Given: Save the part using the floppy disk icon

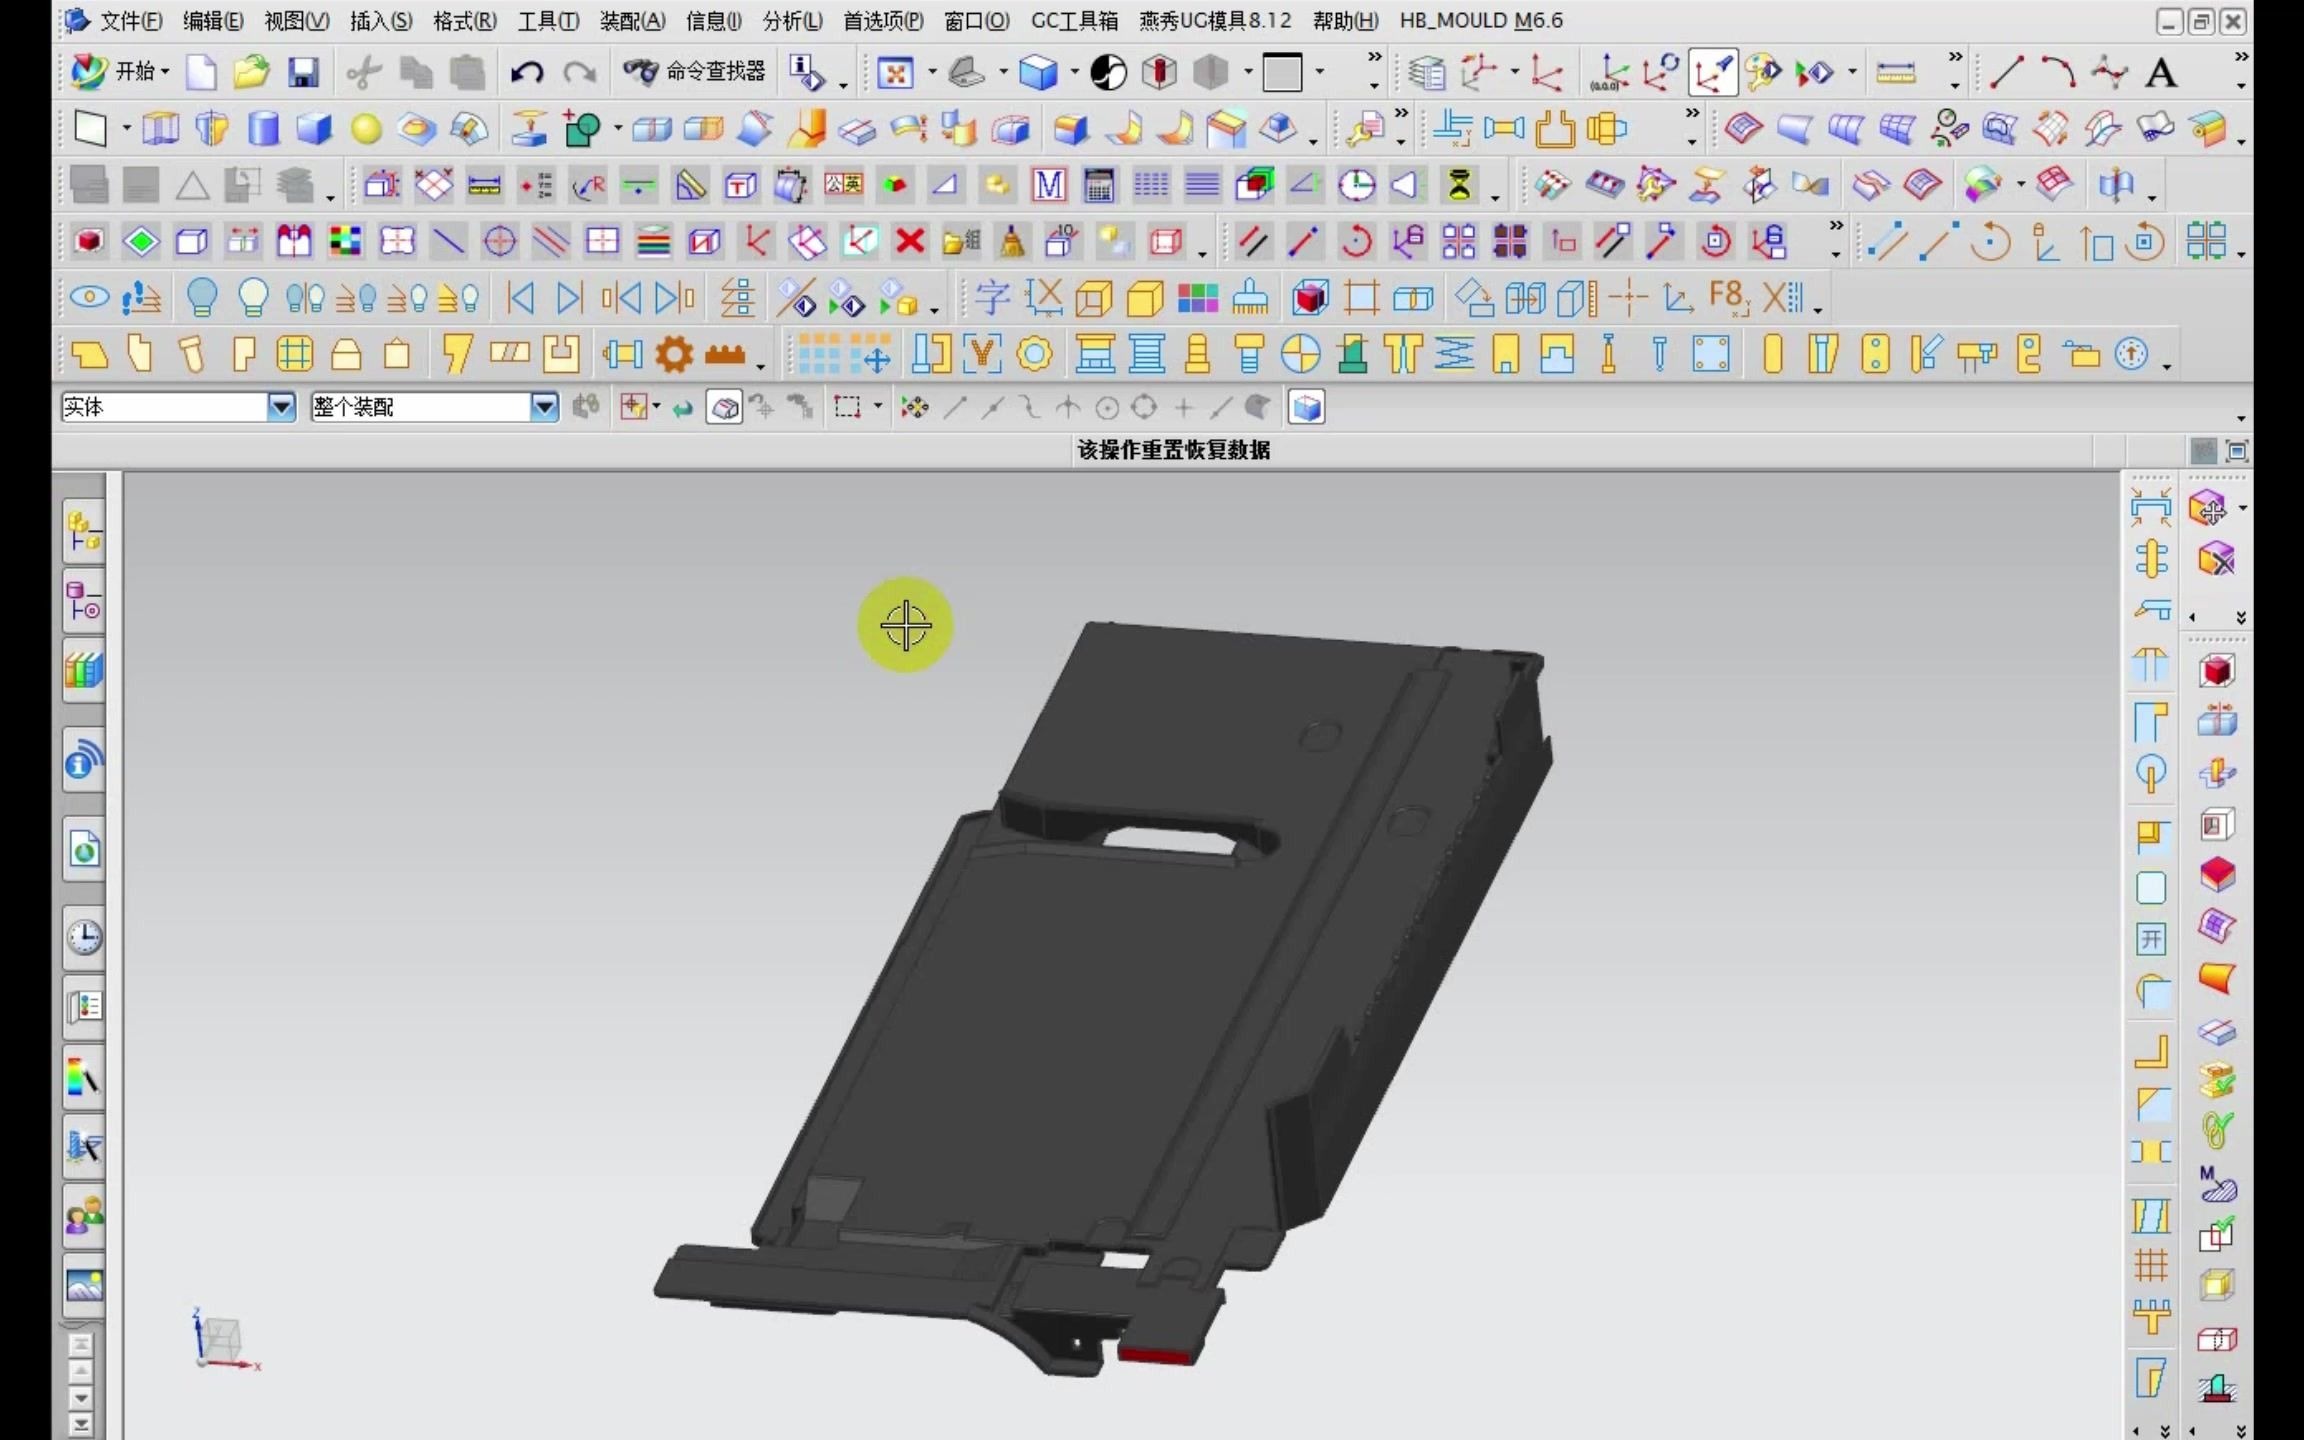Looking at the screenshot, I should point(304,72).
